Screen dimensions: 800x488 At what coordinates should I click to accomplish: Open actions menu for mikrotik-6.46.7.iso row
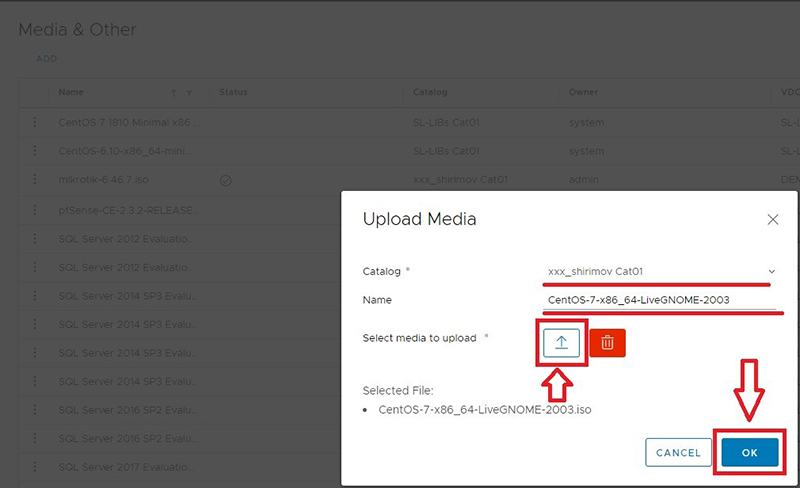point(35,179)
